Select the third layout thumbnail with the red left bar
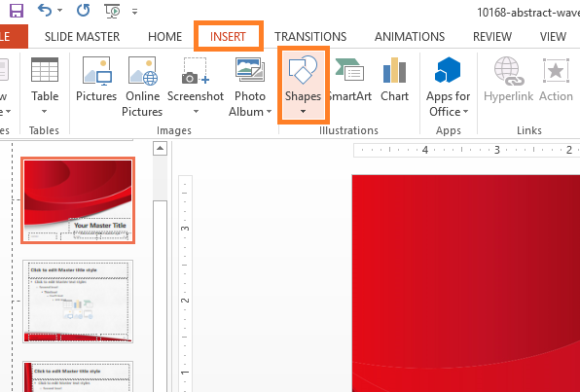This screenshot has height=392, width=580. point(78,376)
